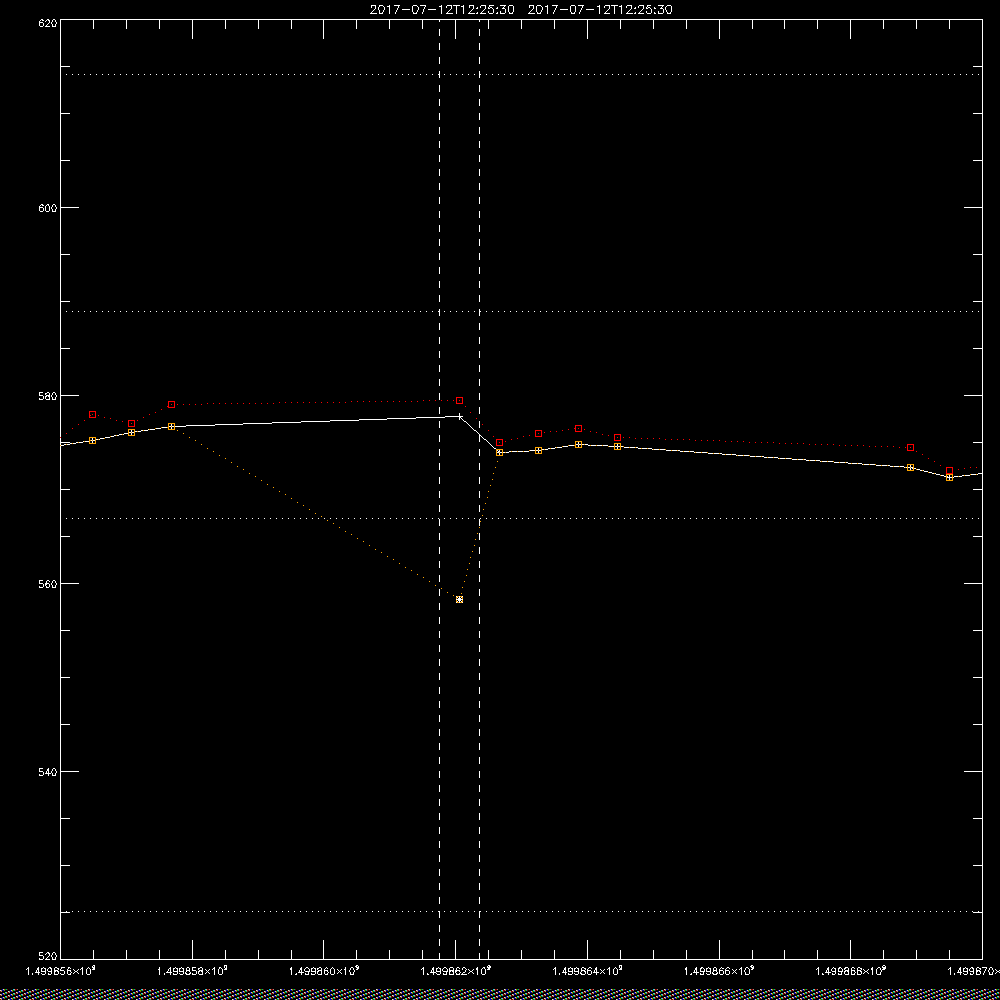Screen dimensions: 1000x1000
Task: Select the rightmost red square marker near 572
Action: (x=950, y=471)
